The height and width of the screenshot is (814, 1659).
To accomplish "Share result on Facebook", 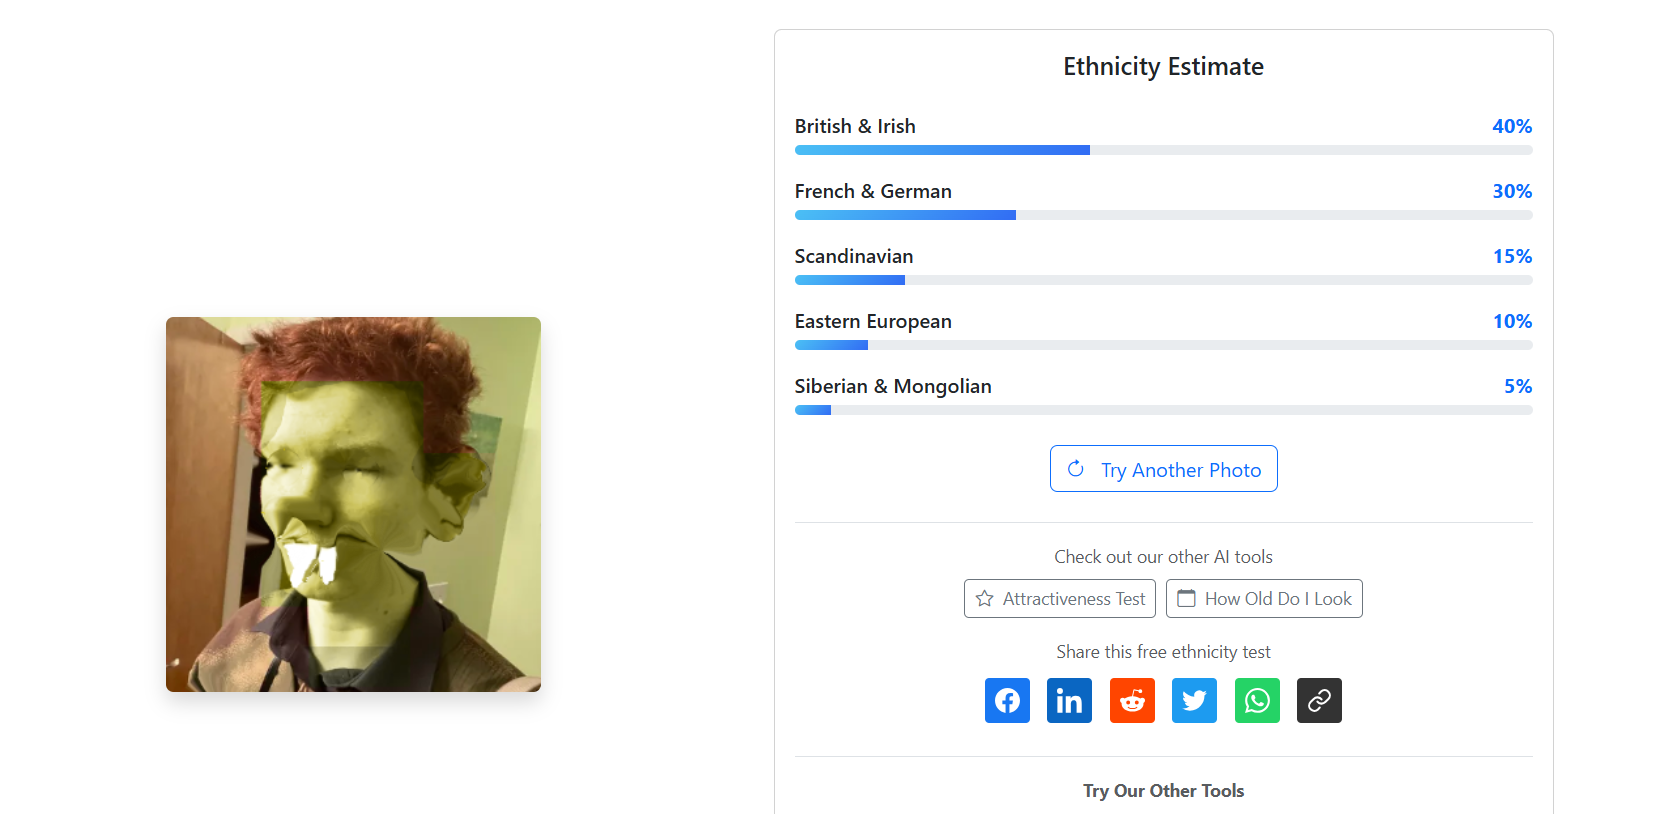I will [x=1007, y=701].
